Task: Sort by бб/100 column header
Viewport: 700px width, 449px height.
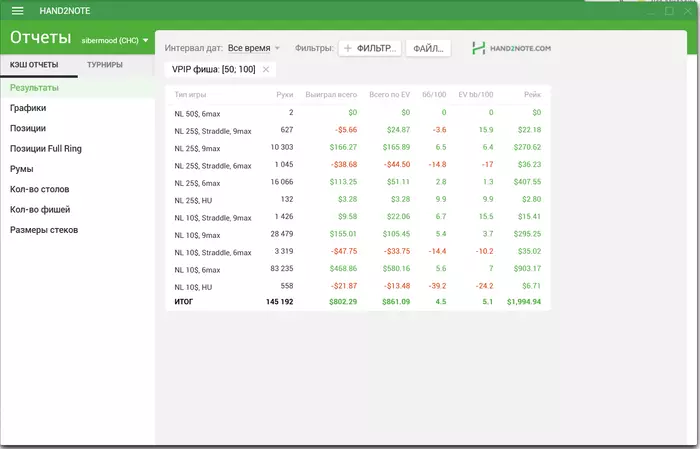Action: [x=434, y=95]
